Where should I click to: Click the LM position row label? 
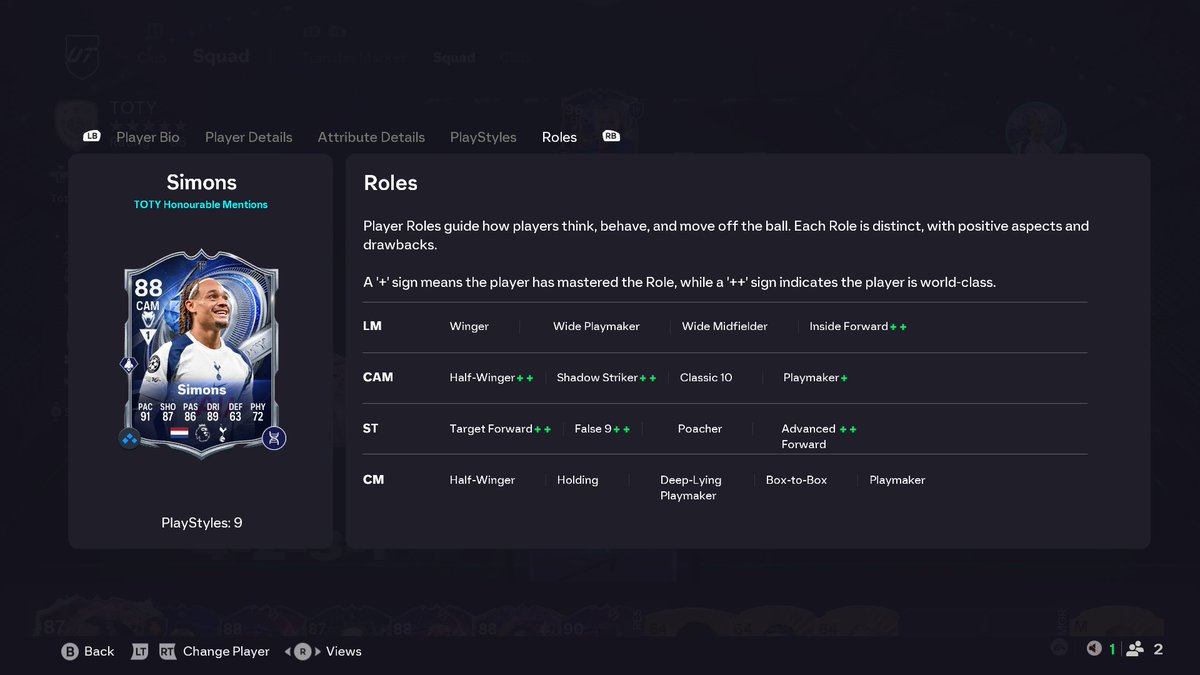tap(372, 326)
